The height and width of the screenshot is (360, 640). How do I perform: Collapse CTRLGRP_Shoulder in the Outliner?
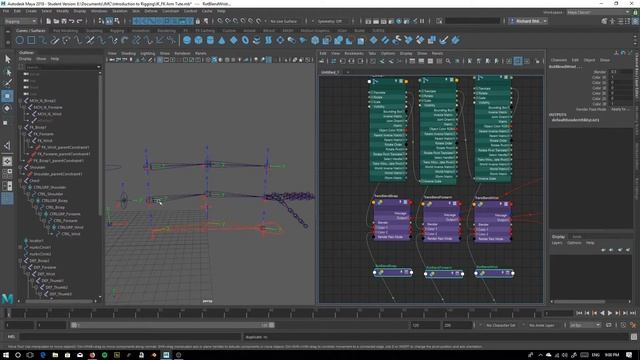(x=24, y=187)
